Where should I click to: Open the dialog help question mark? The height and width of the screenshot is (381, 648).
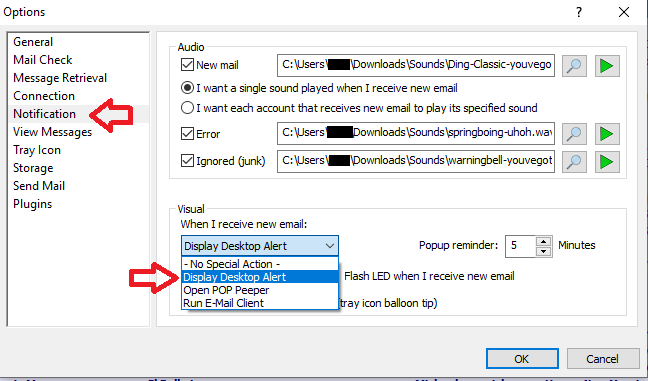click(579, 12)
